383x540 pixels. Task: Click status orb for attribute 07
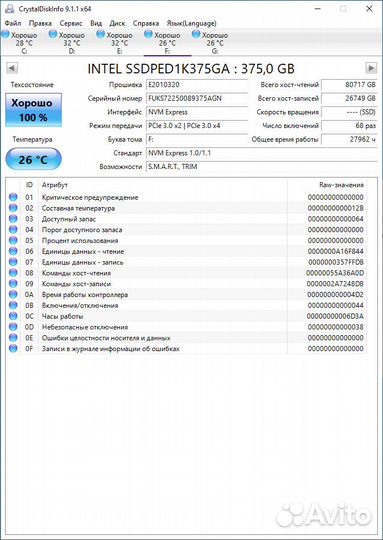(x=13, y=262)
